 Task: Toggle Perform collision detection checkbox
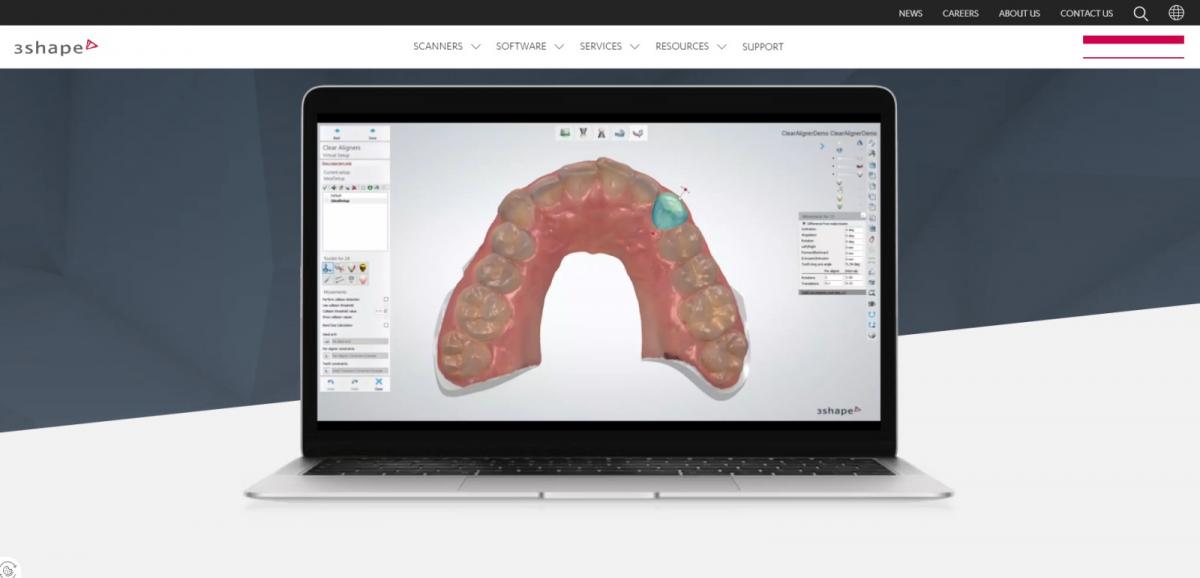tap(386, 299)
